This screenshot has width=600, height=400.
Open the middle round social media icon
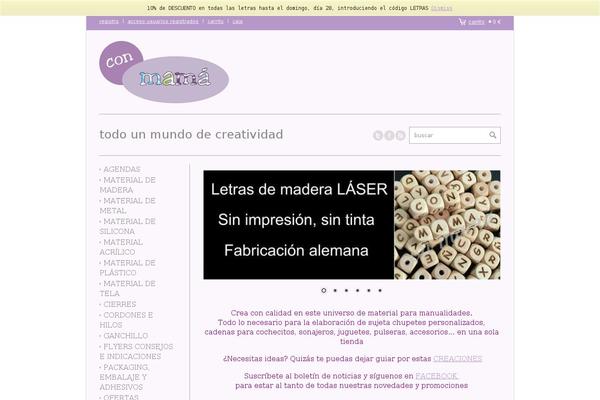389,136
